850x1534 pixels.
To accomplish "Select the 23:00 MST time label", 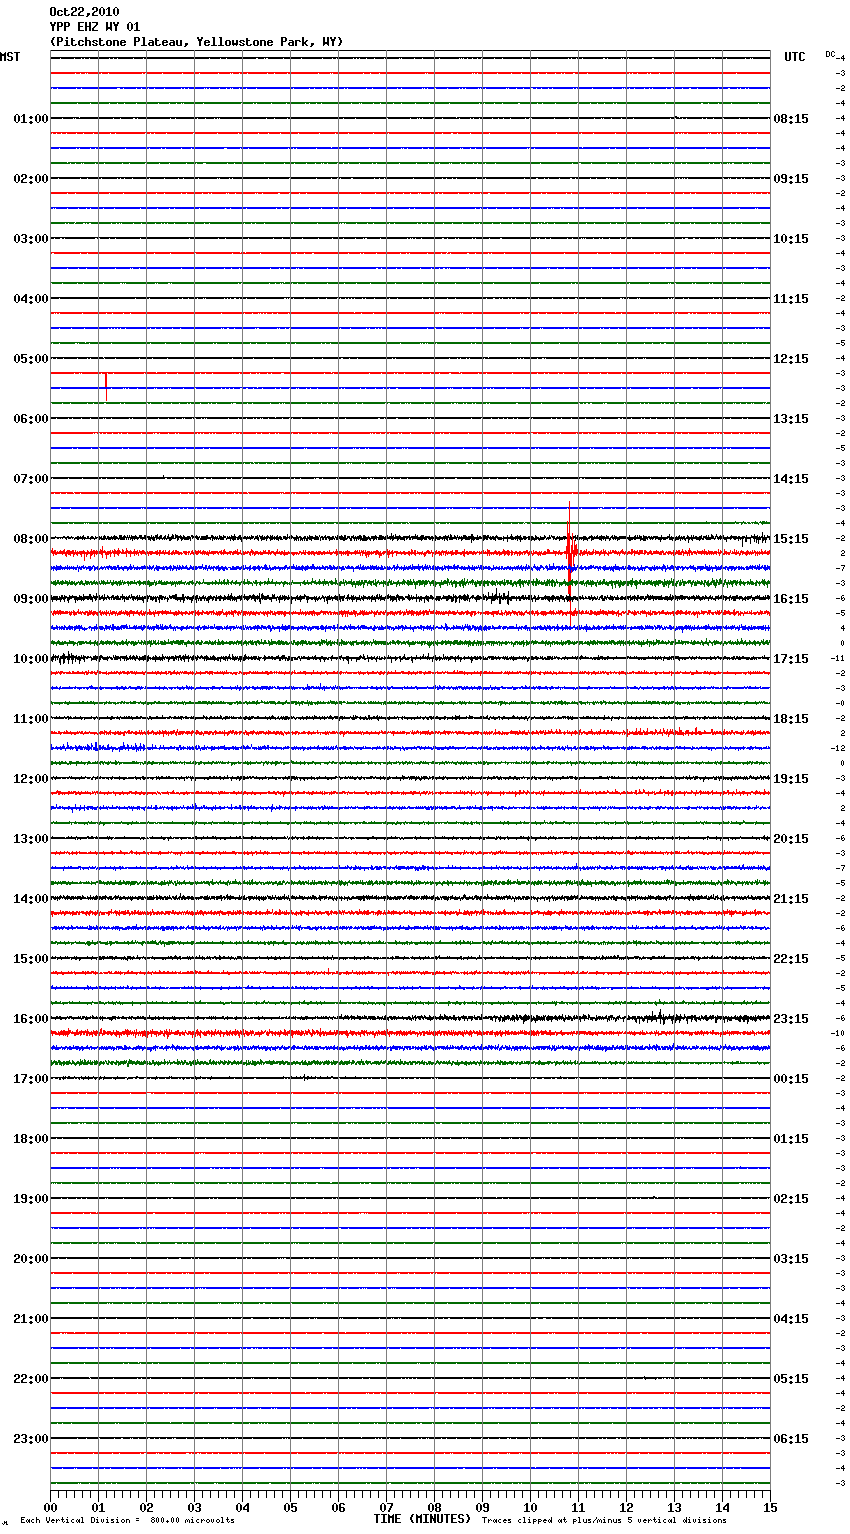I will tap(31, 1439).
